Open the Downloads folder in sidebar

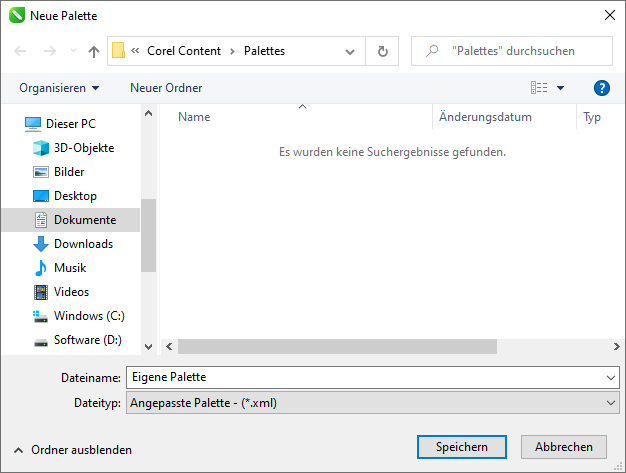(x=82, y=244)
